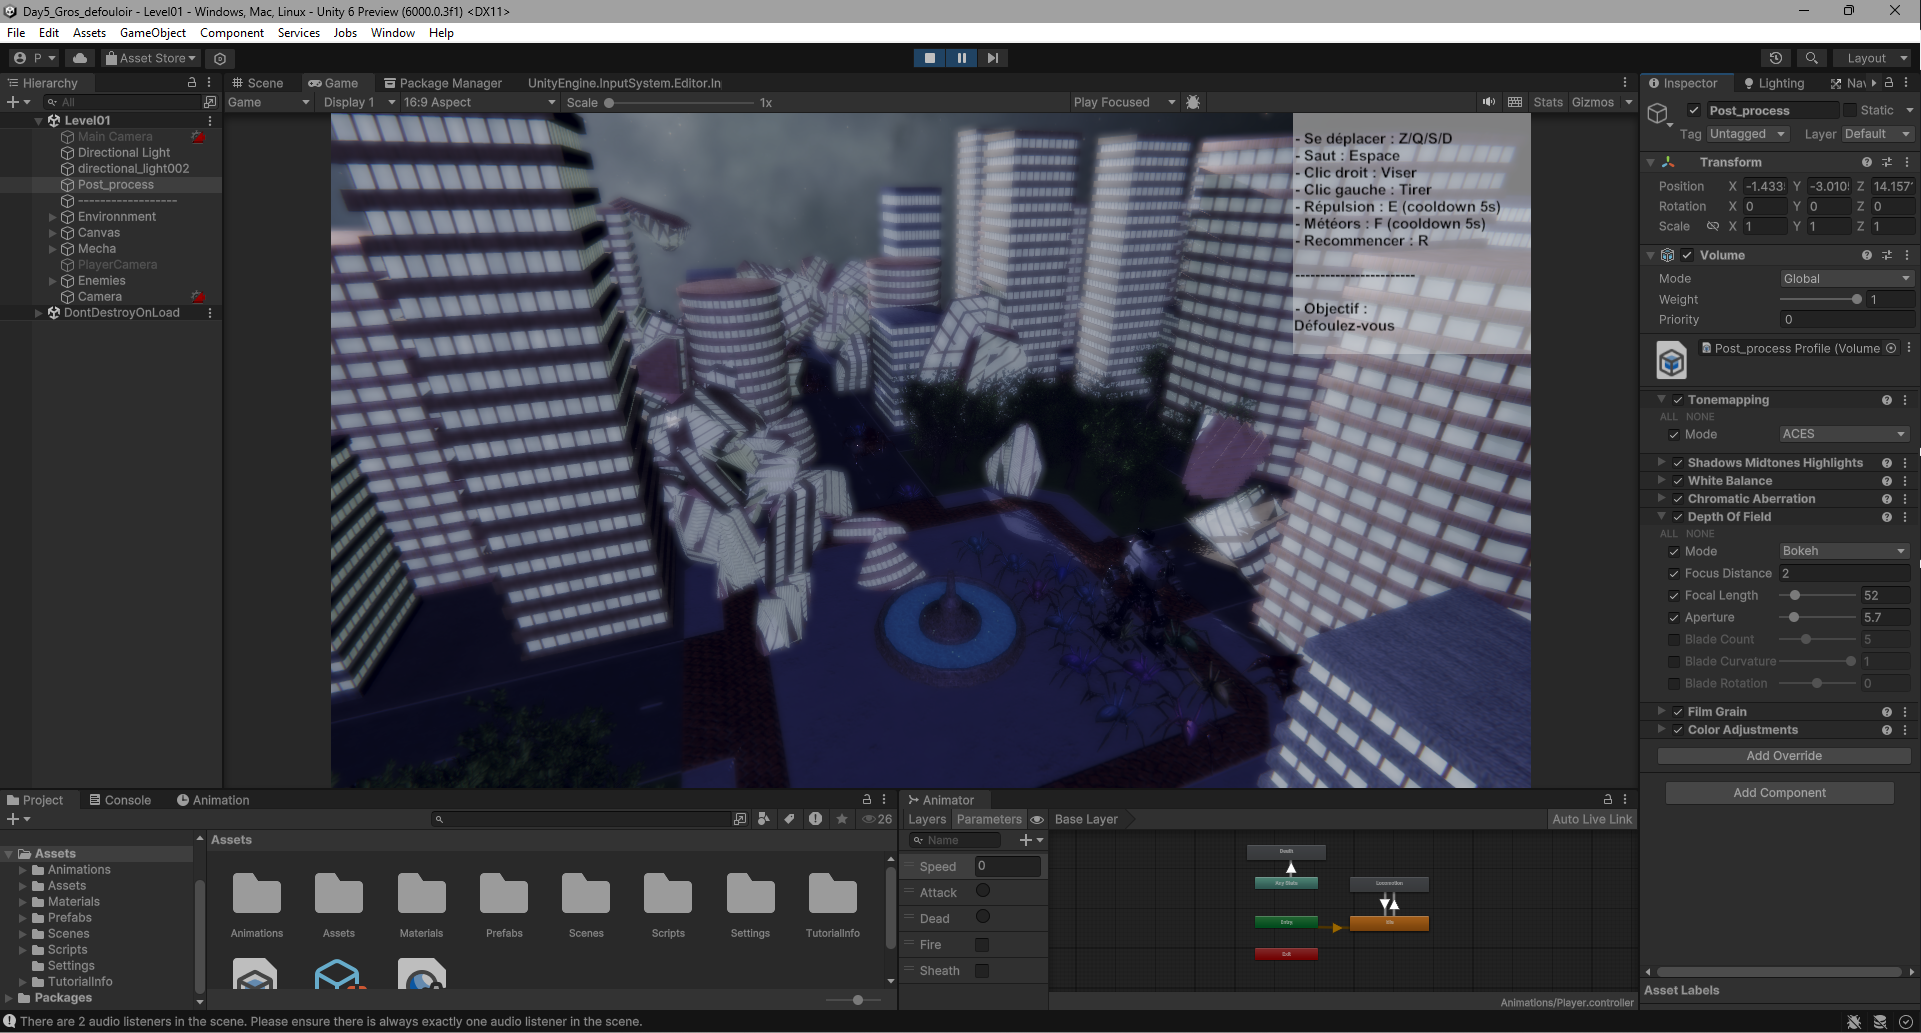Open the GameObject menu
This screenshot has width=1921, height=1033.
point(152,33)
